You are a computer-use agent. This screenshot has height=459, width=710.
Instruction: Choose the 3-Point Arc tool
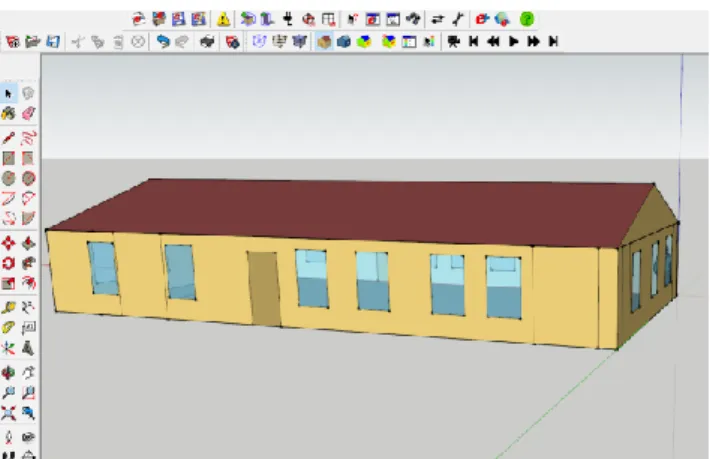point(8,218)
